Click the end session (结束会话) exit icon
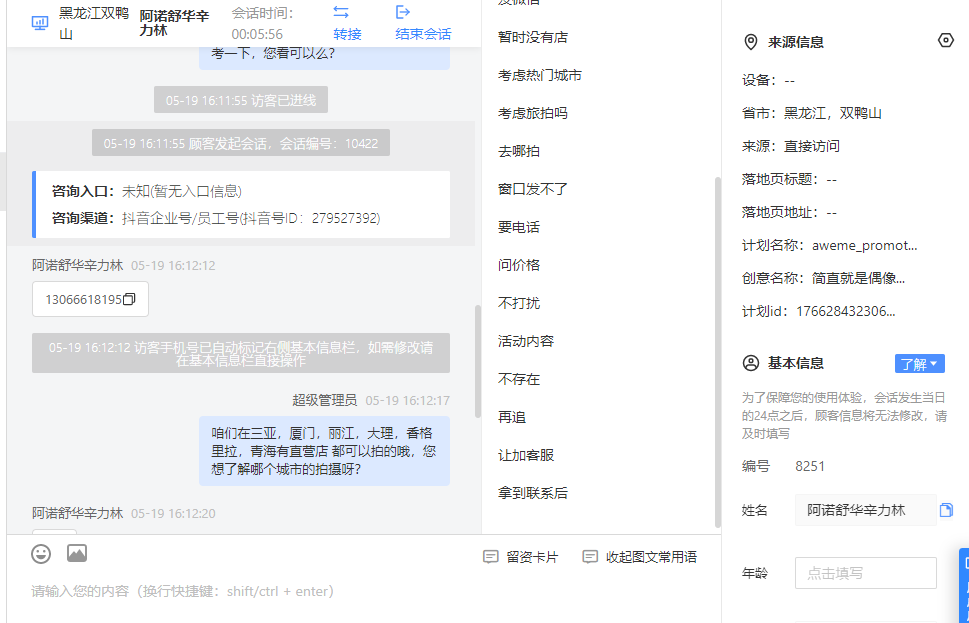 coord(403,12)
